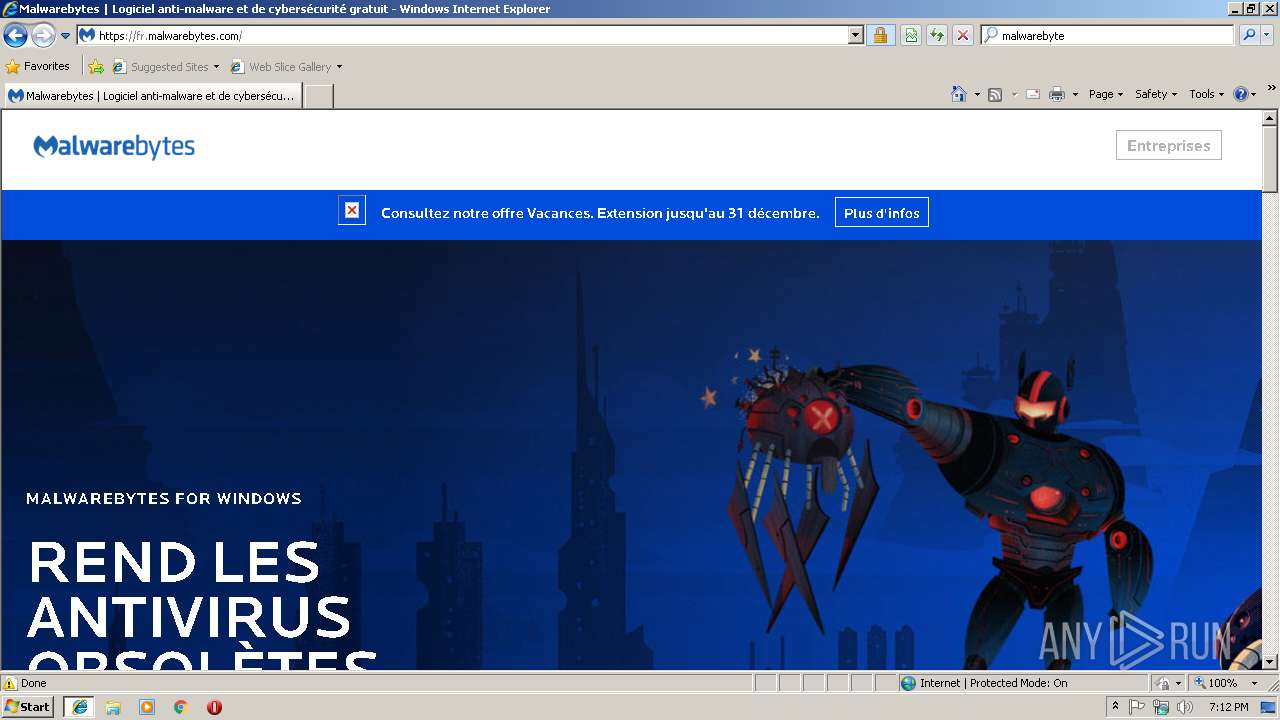Screen dimensions: 1280x720
Task: Open the Page menu
Action: click(1106, 94)
